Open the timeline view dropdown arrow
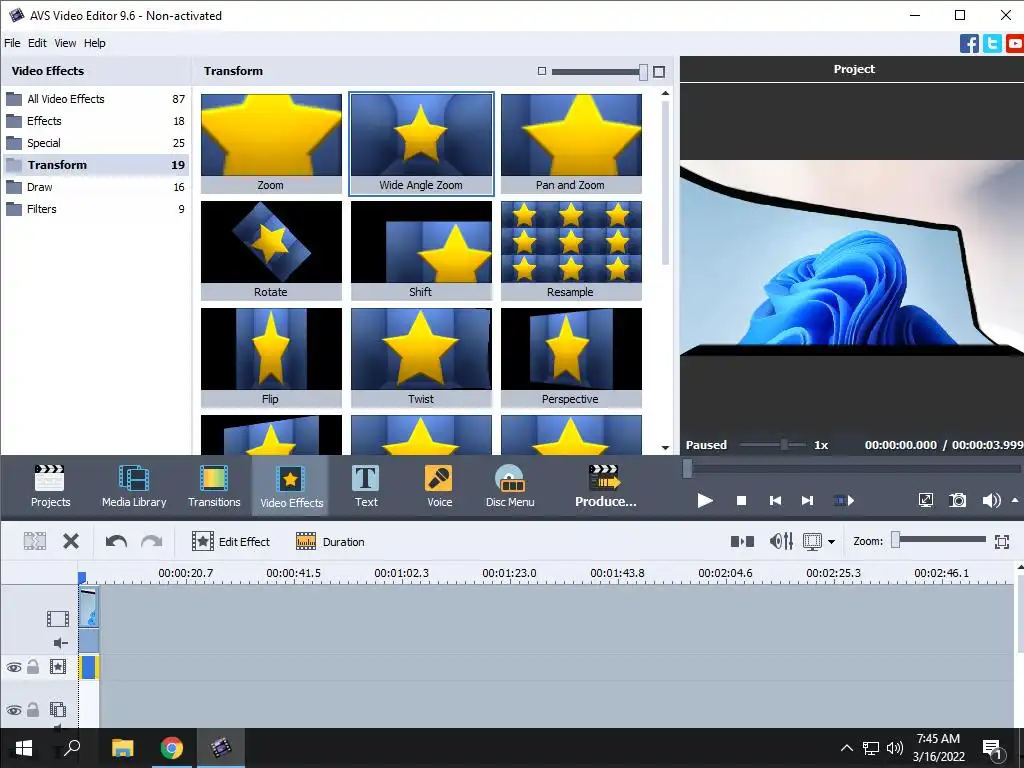1024x768 pixels. (x=831, y=541)
